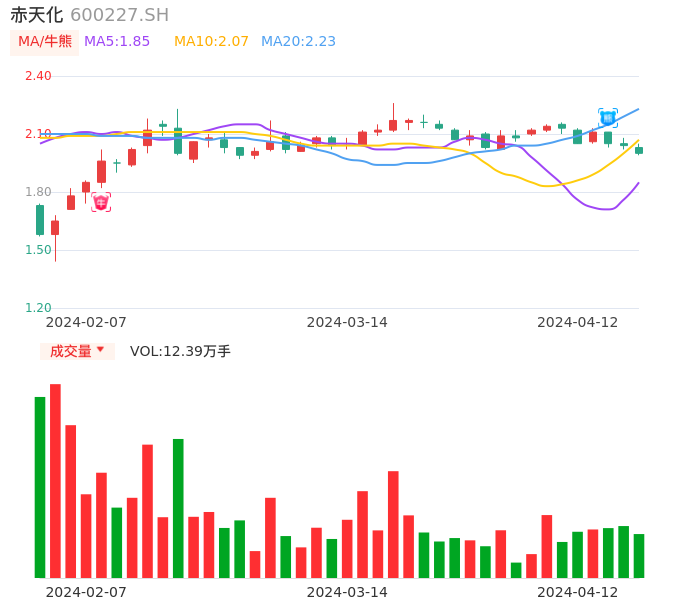Click the 2024-04-12 date under the volume chart
686x606 pixels.
coord(578,592)
